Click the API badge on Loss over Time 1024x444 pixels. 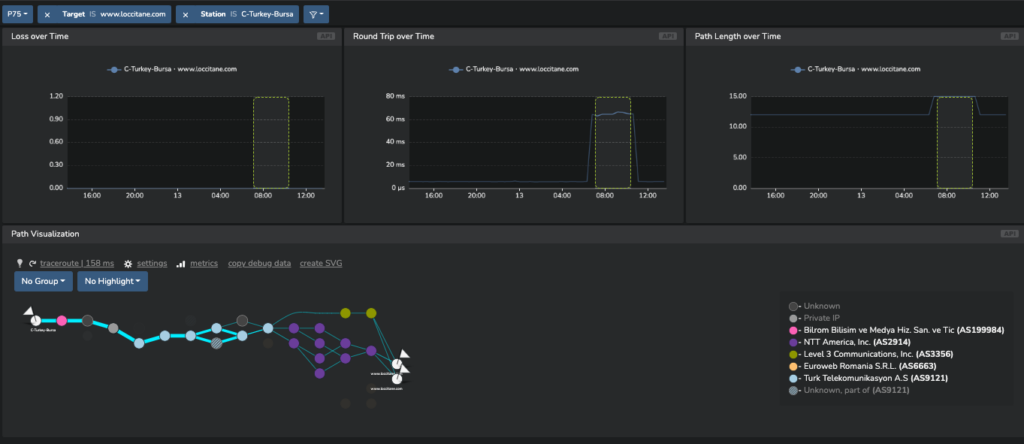click(x=326, y=37)
